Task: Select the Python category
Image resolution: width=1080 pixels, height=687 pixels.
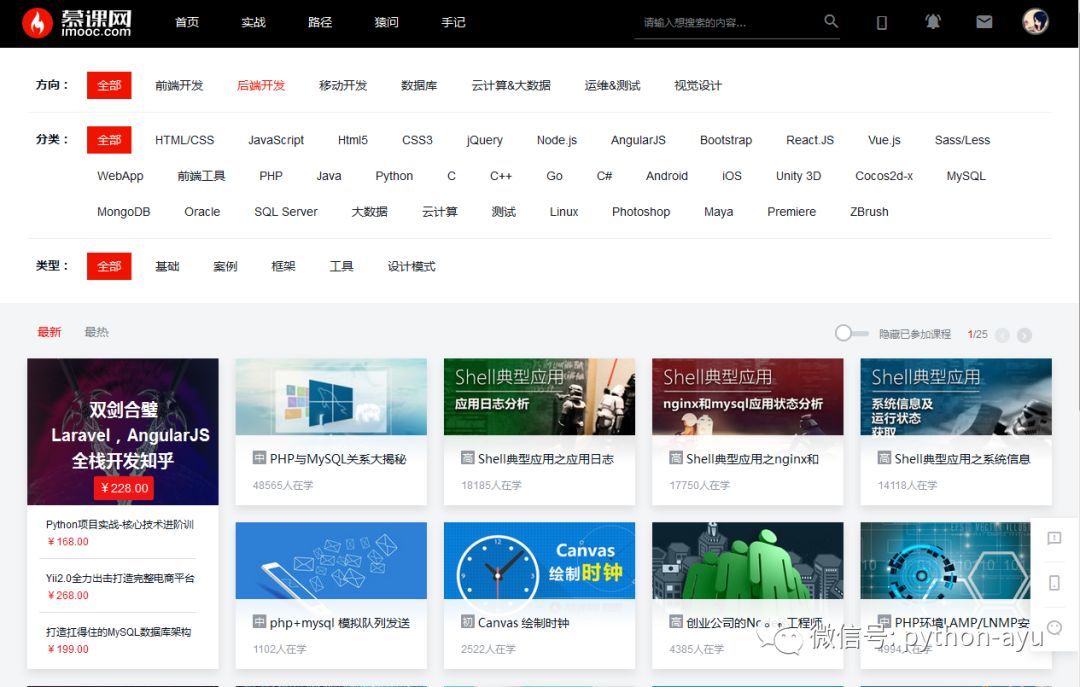Action: (x=394, y=176)
